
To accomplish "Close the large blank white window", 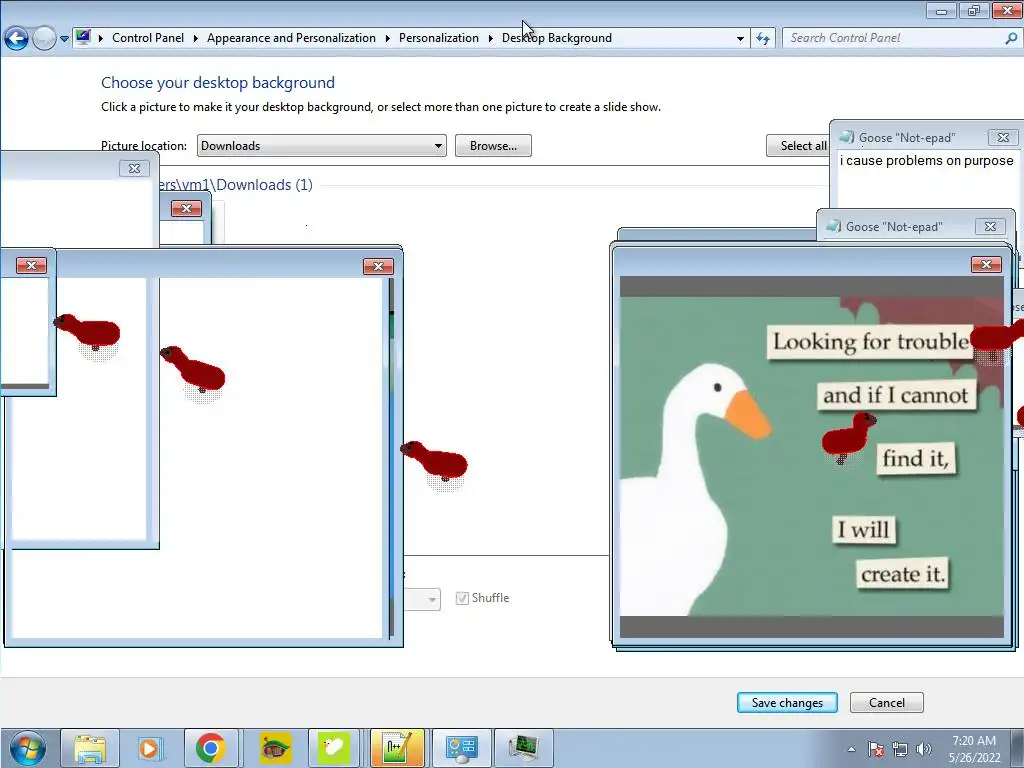I will [378, 266].
